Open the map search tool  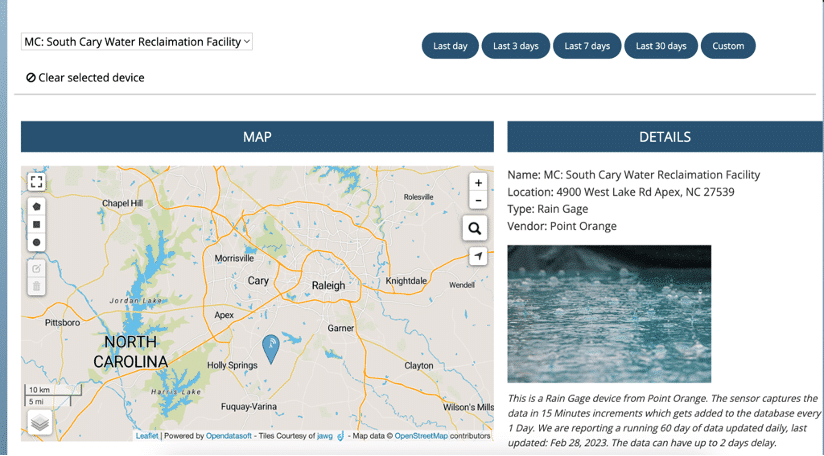(x=475, y=229)
